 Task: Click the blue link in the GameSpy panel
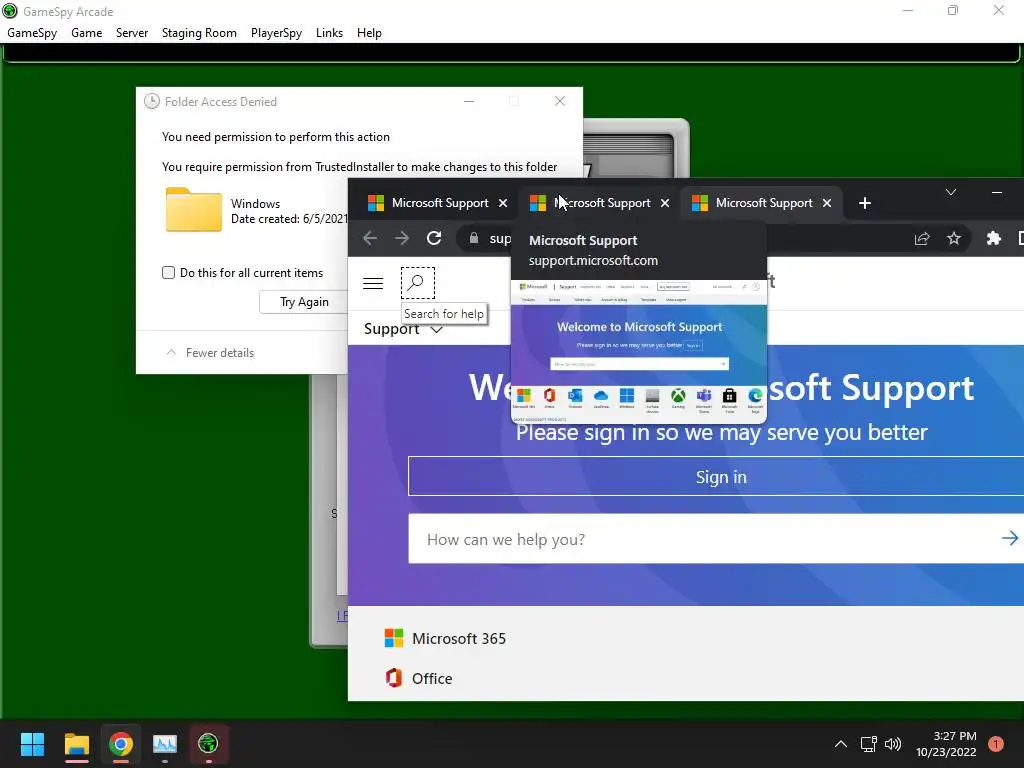click(x=342, y=616)
